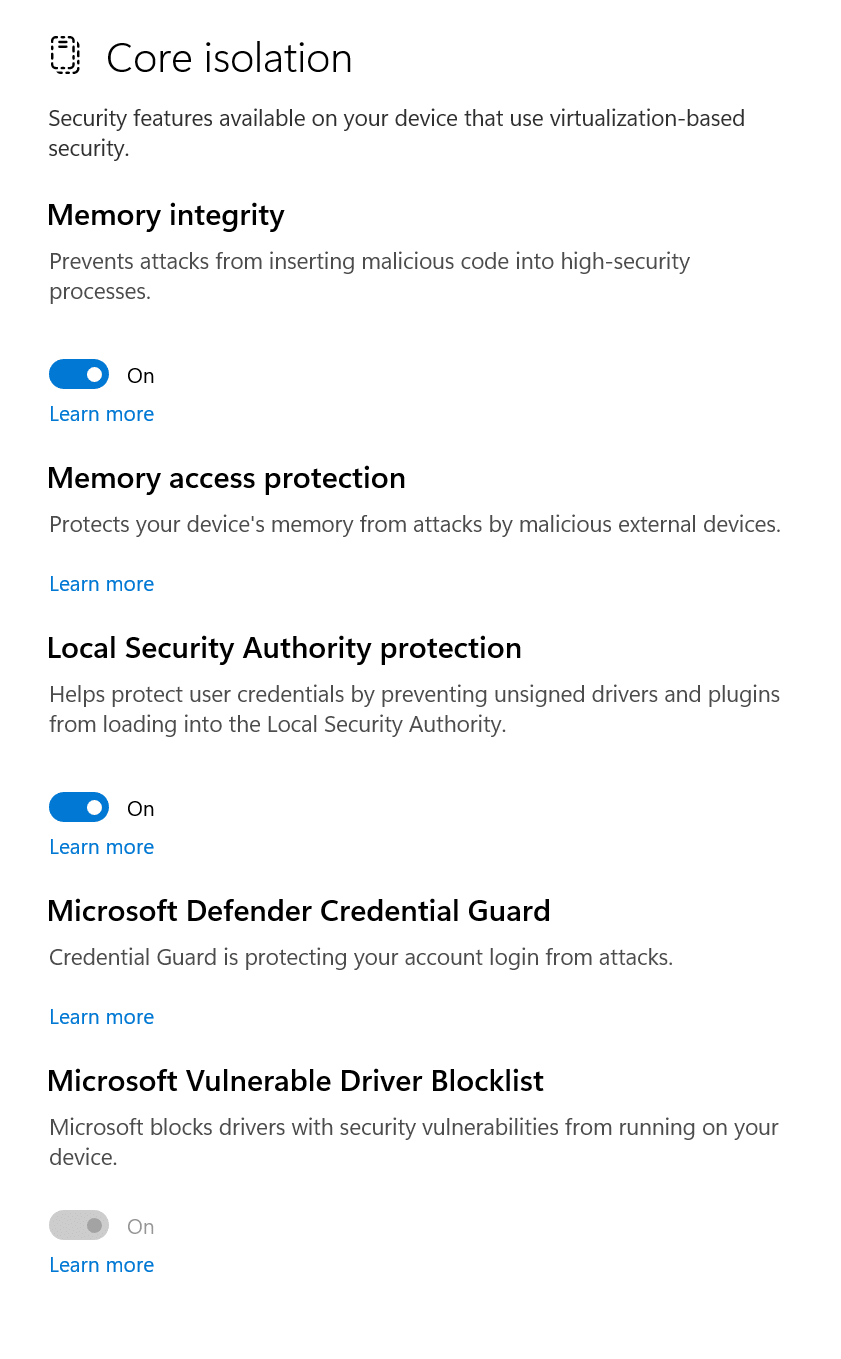Screen dimensions: 841x1359
Task: Open Learn more under Microsoft Defender Credential Guard
Action: pyautogui.click(x=102, y=1017)
